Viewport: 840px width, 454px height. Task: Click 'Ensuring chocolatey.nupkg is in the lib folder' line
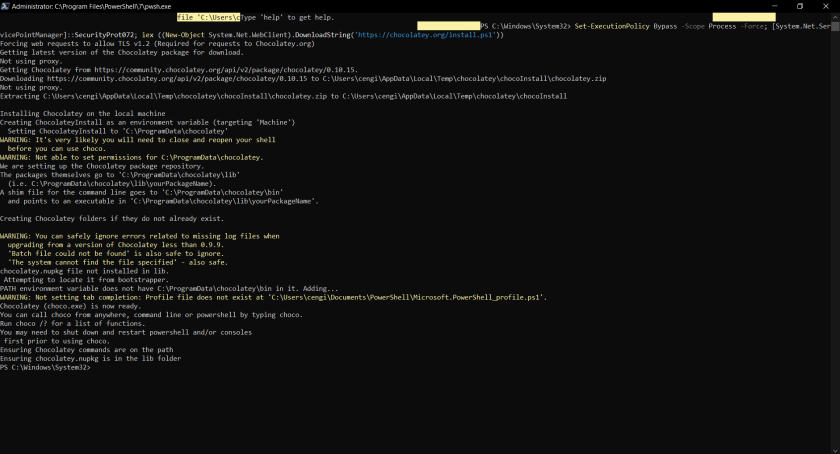pyautogui.click(x=90, y=358)
